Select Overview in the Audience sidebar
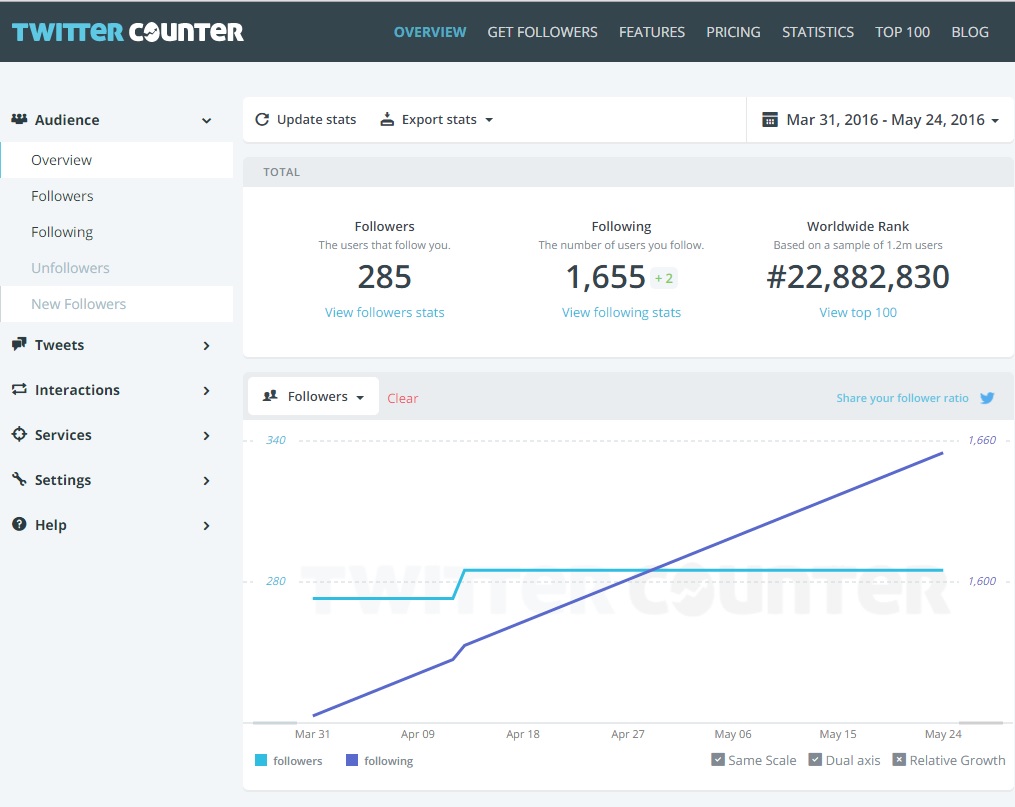The height and width of the screenshot is (807, 1015). click(117, 160)
